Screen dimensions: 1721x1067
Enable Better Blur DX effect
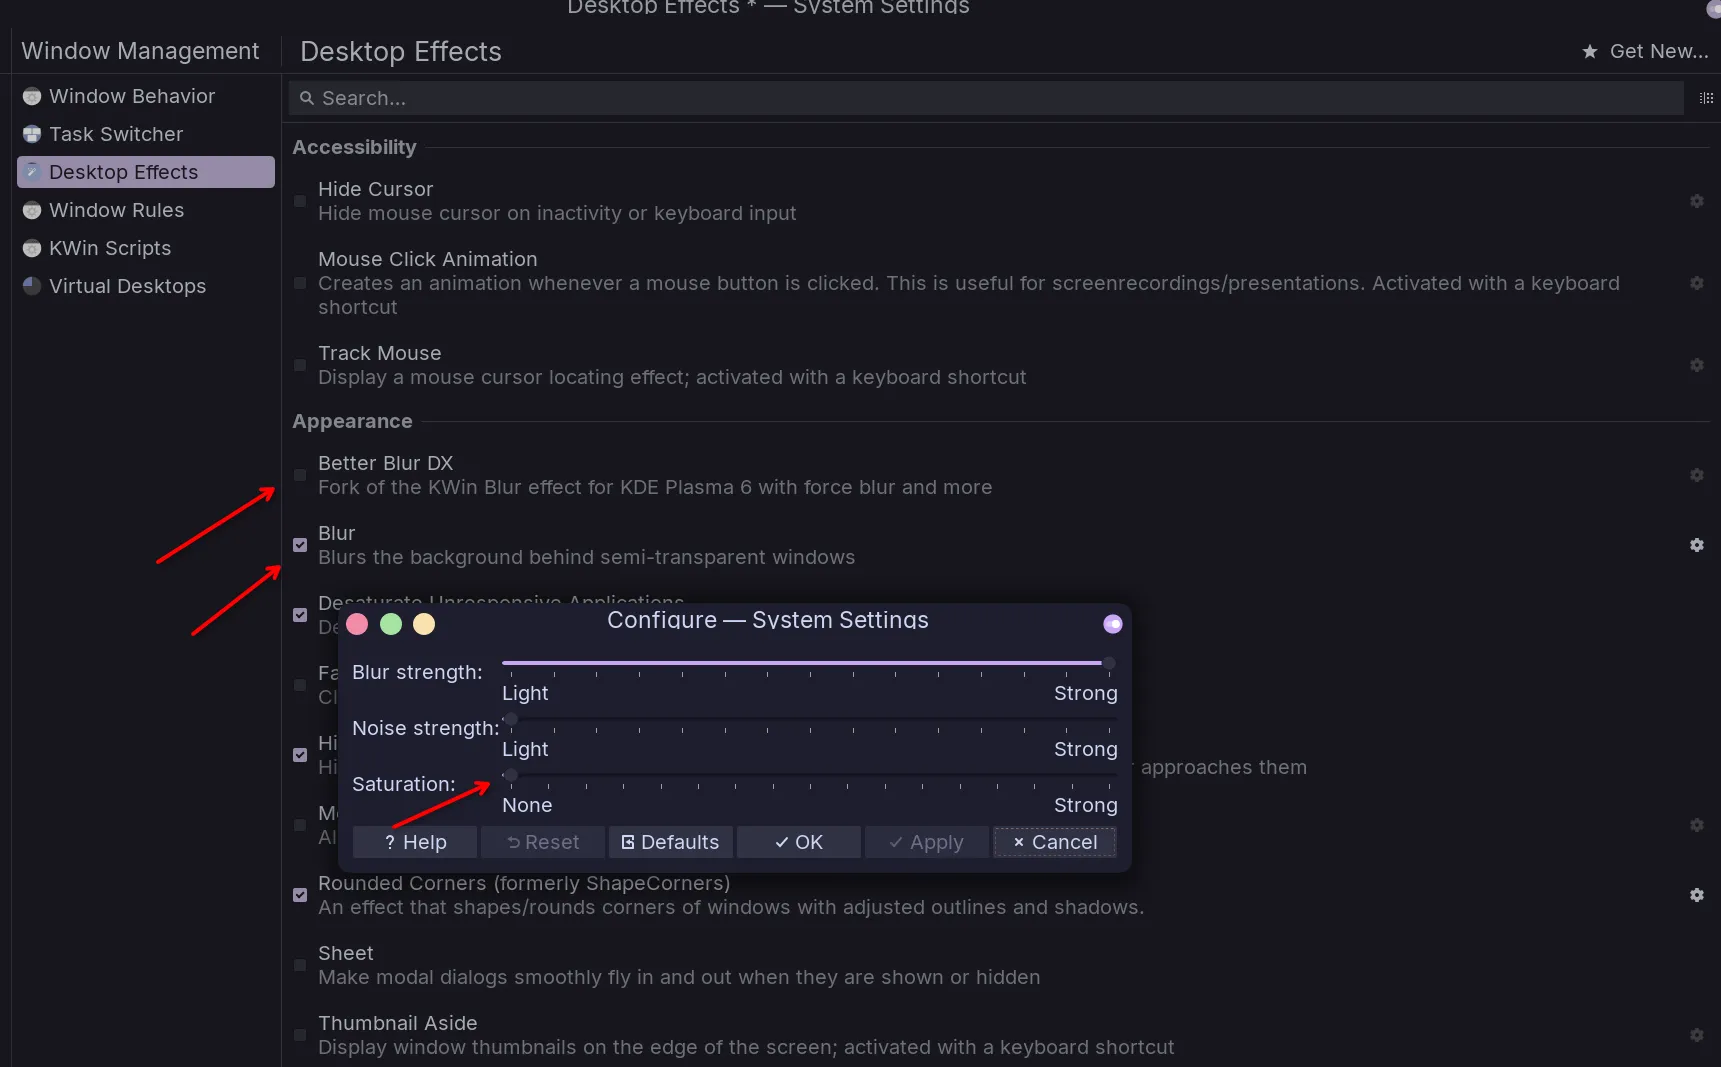tap(300, 475)
